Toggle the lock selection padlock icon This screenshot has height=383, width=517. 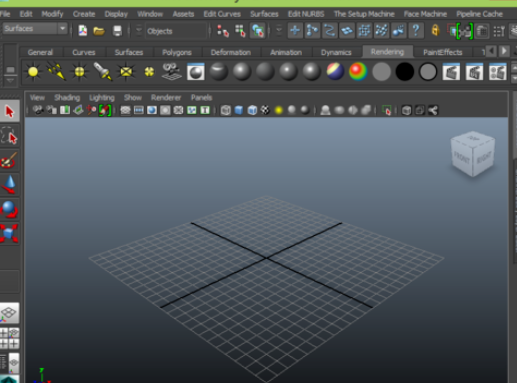(x=435, y=31)
